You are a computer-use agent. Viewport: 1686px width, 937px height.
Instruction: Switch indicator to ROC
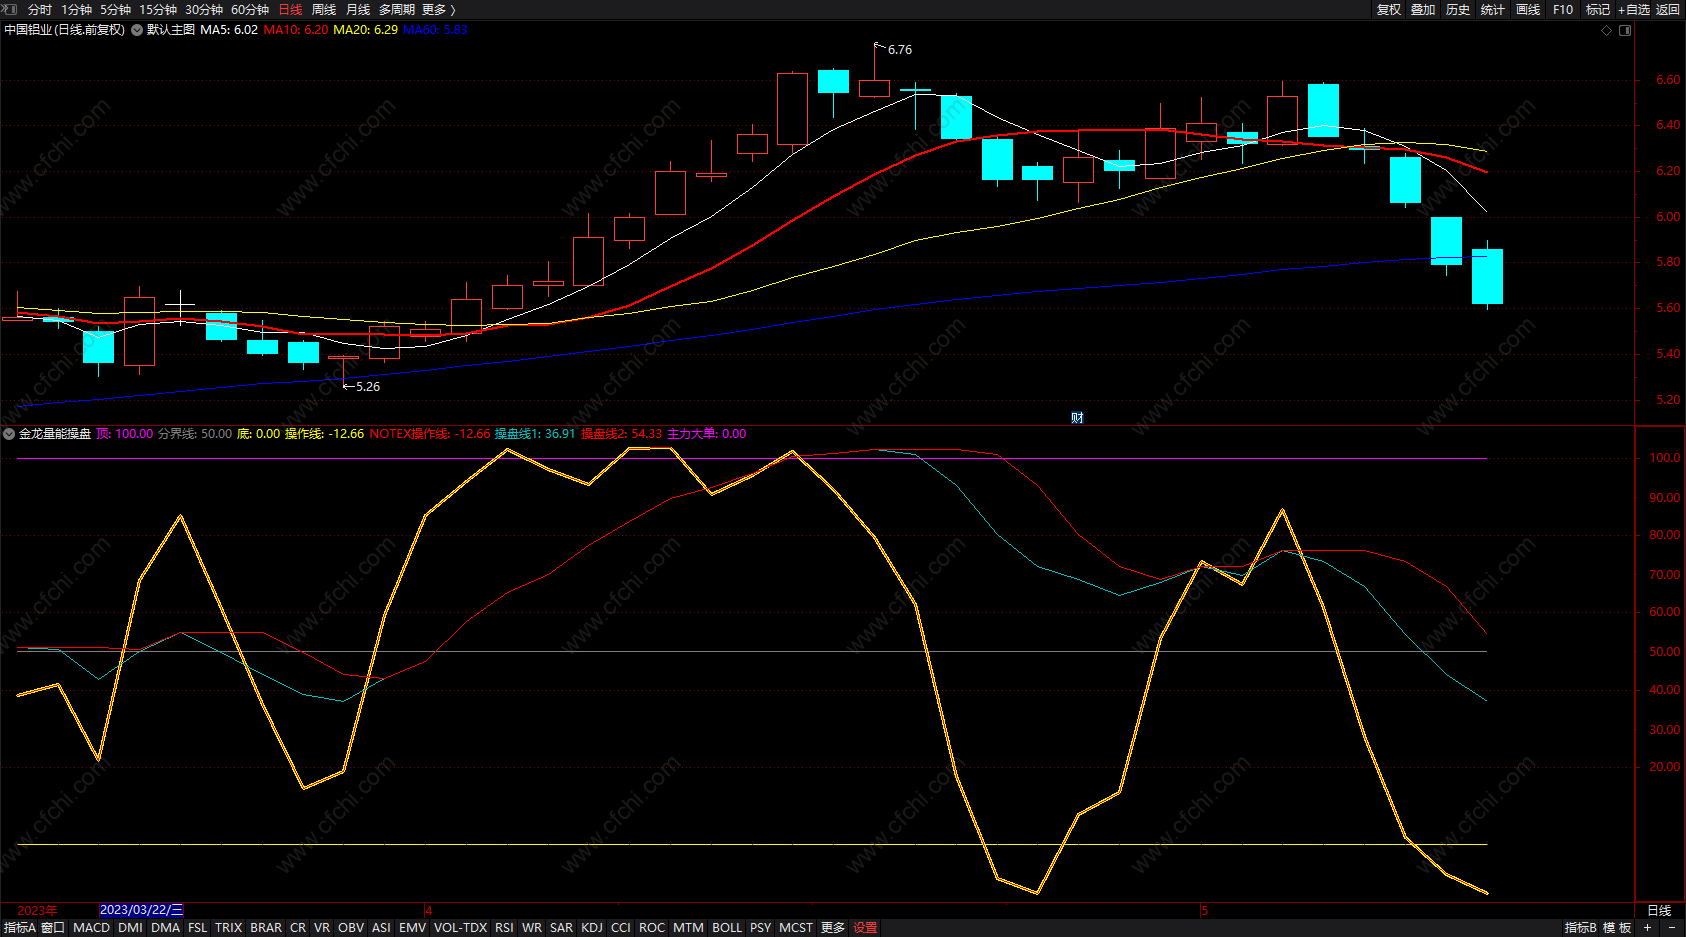click(x=652, y=928)
